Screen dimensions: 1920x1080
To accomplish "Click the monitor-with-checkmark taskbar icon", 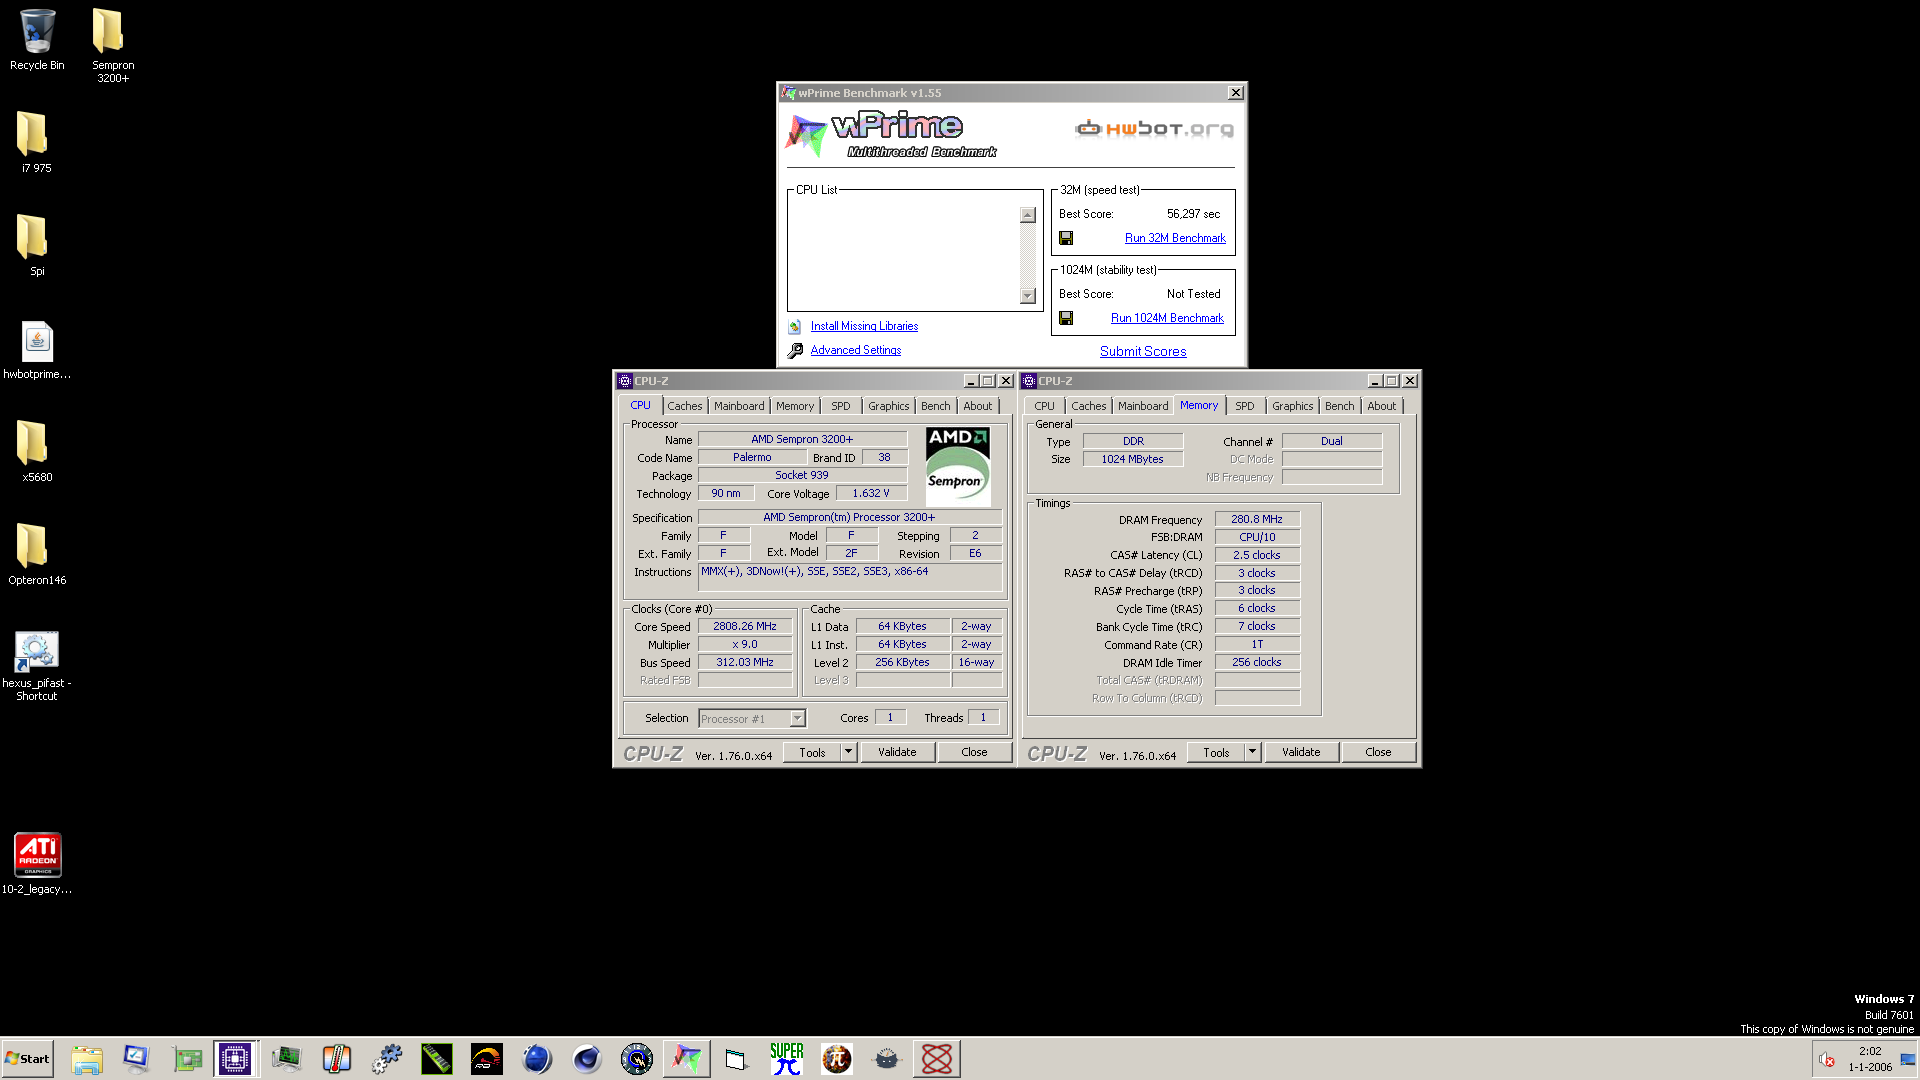I will point(137,1059).
